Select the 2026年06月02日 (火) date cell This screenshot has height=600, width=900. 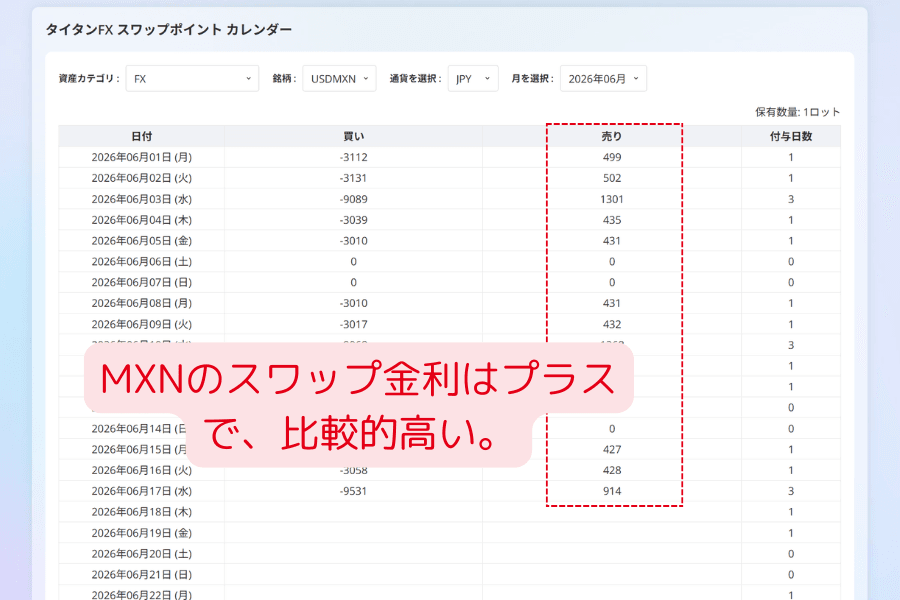(141, 178)
